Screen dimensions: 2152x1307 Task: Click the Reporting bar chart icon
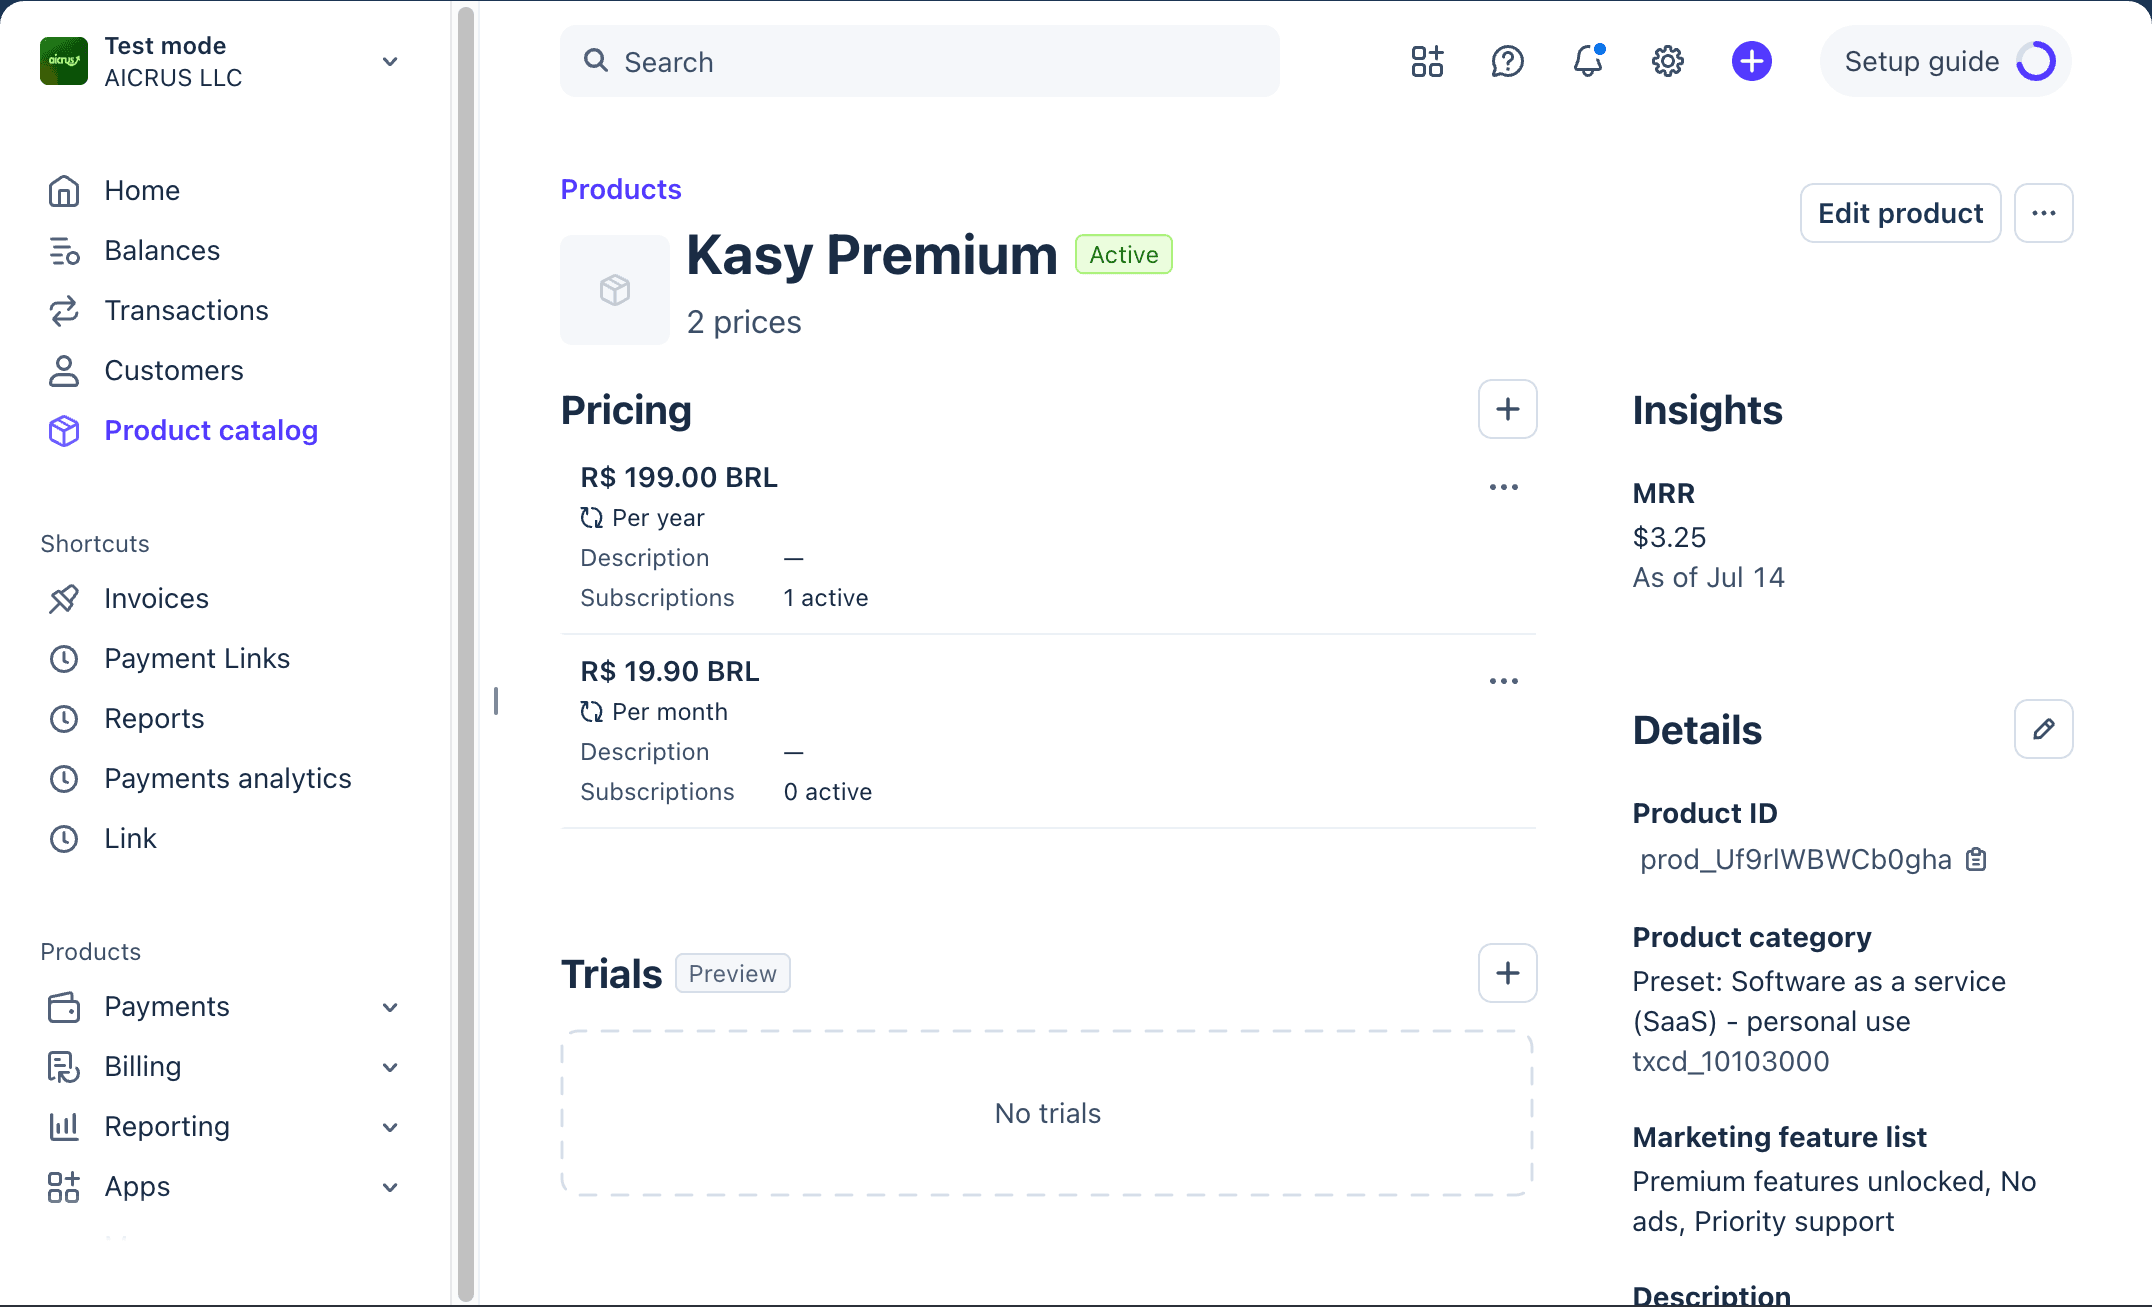click(64, 1126)
